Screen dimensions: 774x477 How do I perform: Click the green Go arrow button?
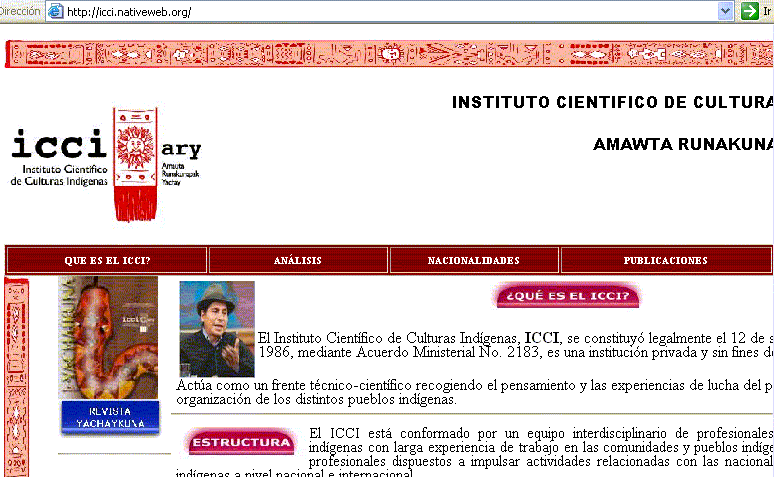click(x=749, y=11)
